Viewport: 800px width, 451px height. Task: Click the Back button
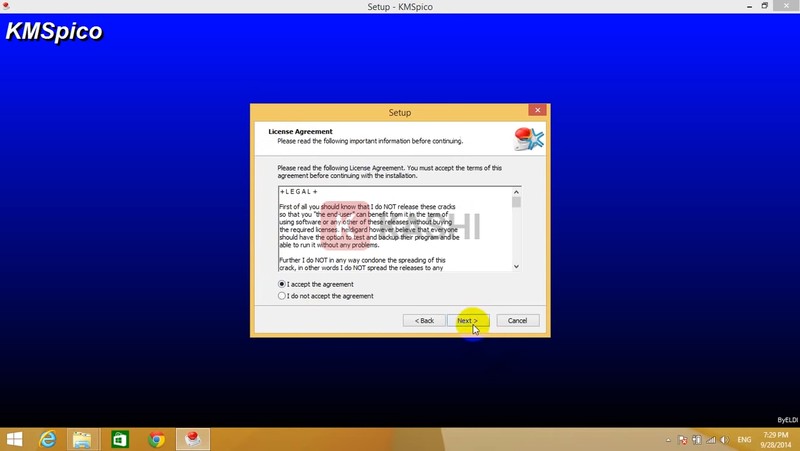(424, 320)
